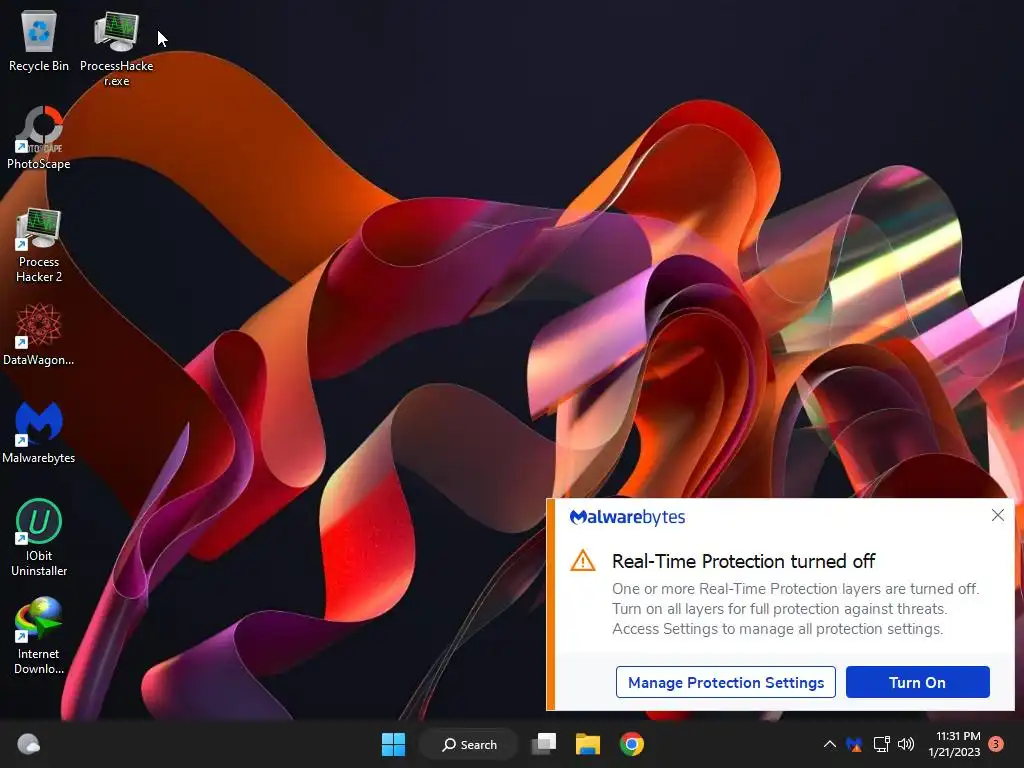This screenshot has width=1024, height=768.
Task: Select ProcessHacker.exe desktop icon
Action: pos(116,48)
